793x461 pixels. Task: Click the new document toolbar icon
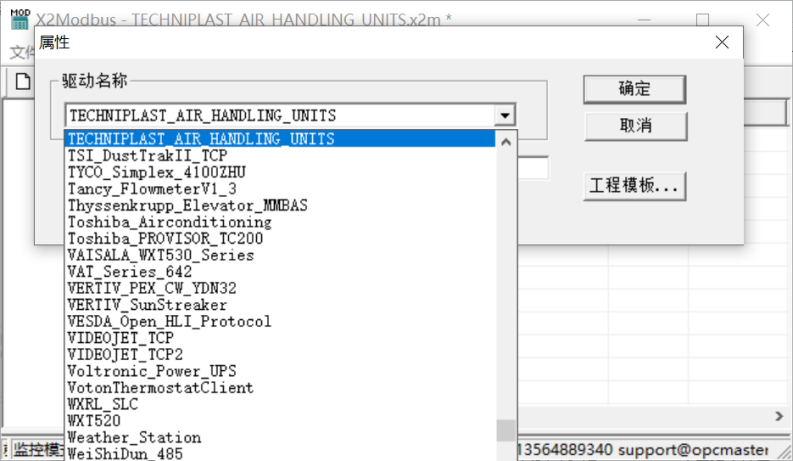tap(23, 81)
